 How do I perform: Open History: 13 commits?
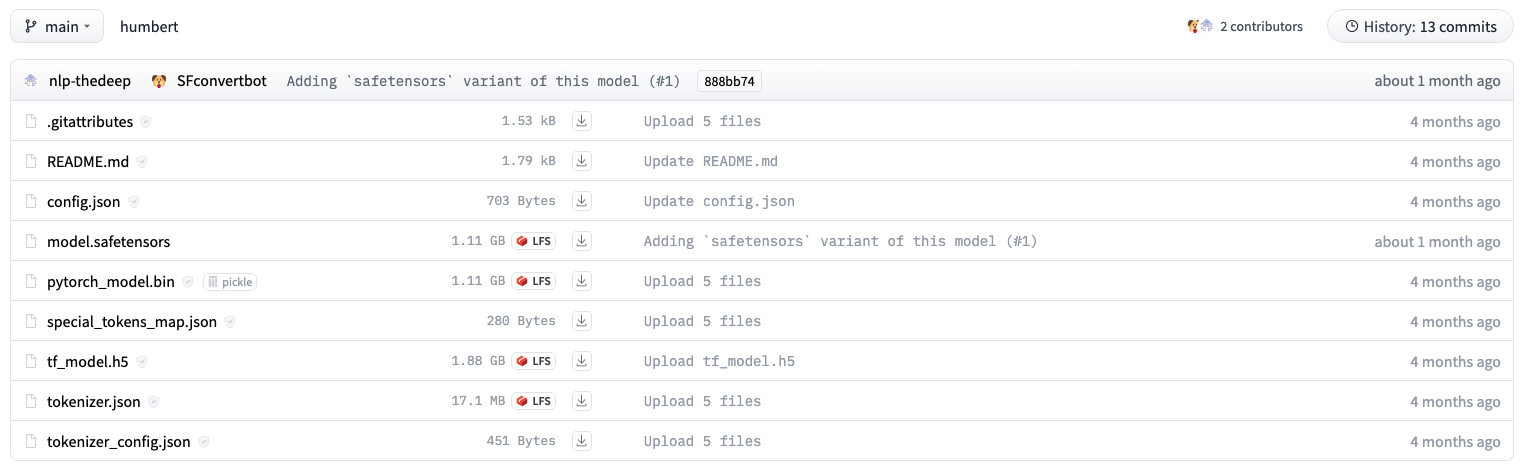click(x=1420, y=27)
